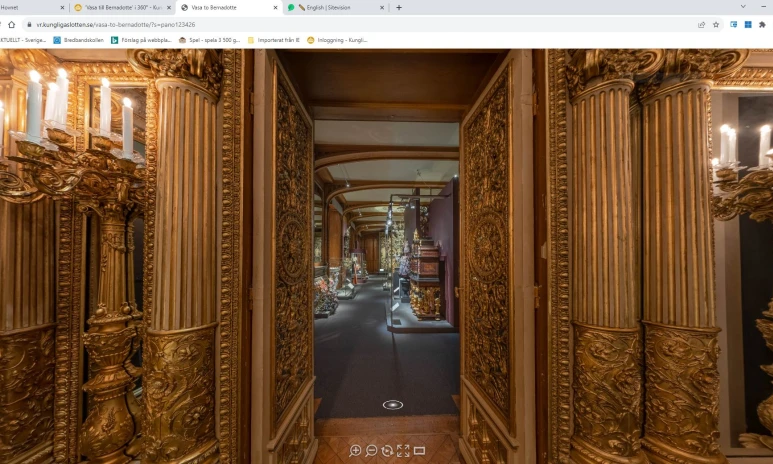The height and width of the screenshot is (464, 773).
Task: Start auto-rotate of the panorama
Action: click(387, 451)
